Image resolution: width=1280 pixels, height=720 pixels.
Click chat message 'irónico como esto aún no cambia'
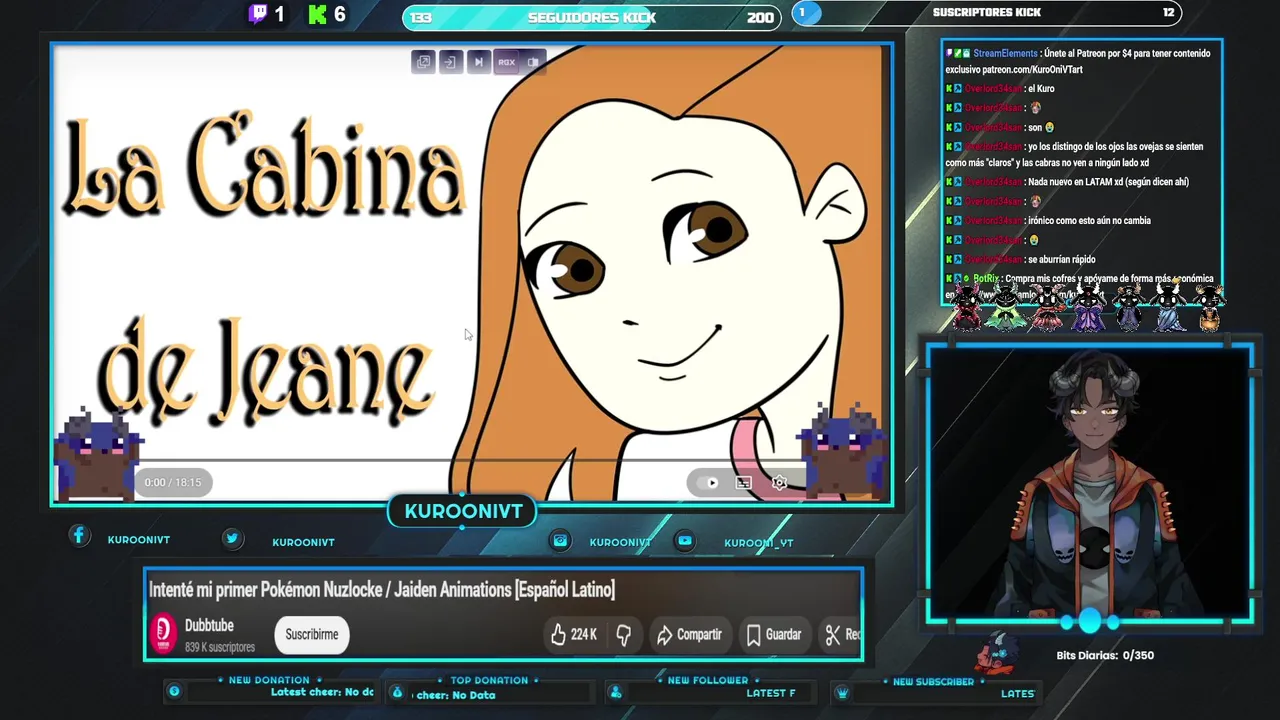pyautogui.click(x=1048, y=221)
